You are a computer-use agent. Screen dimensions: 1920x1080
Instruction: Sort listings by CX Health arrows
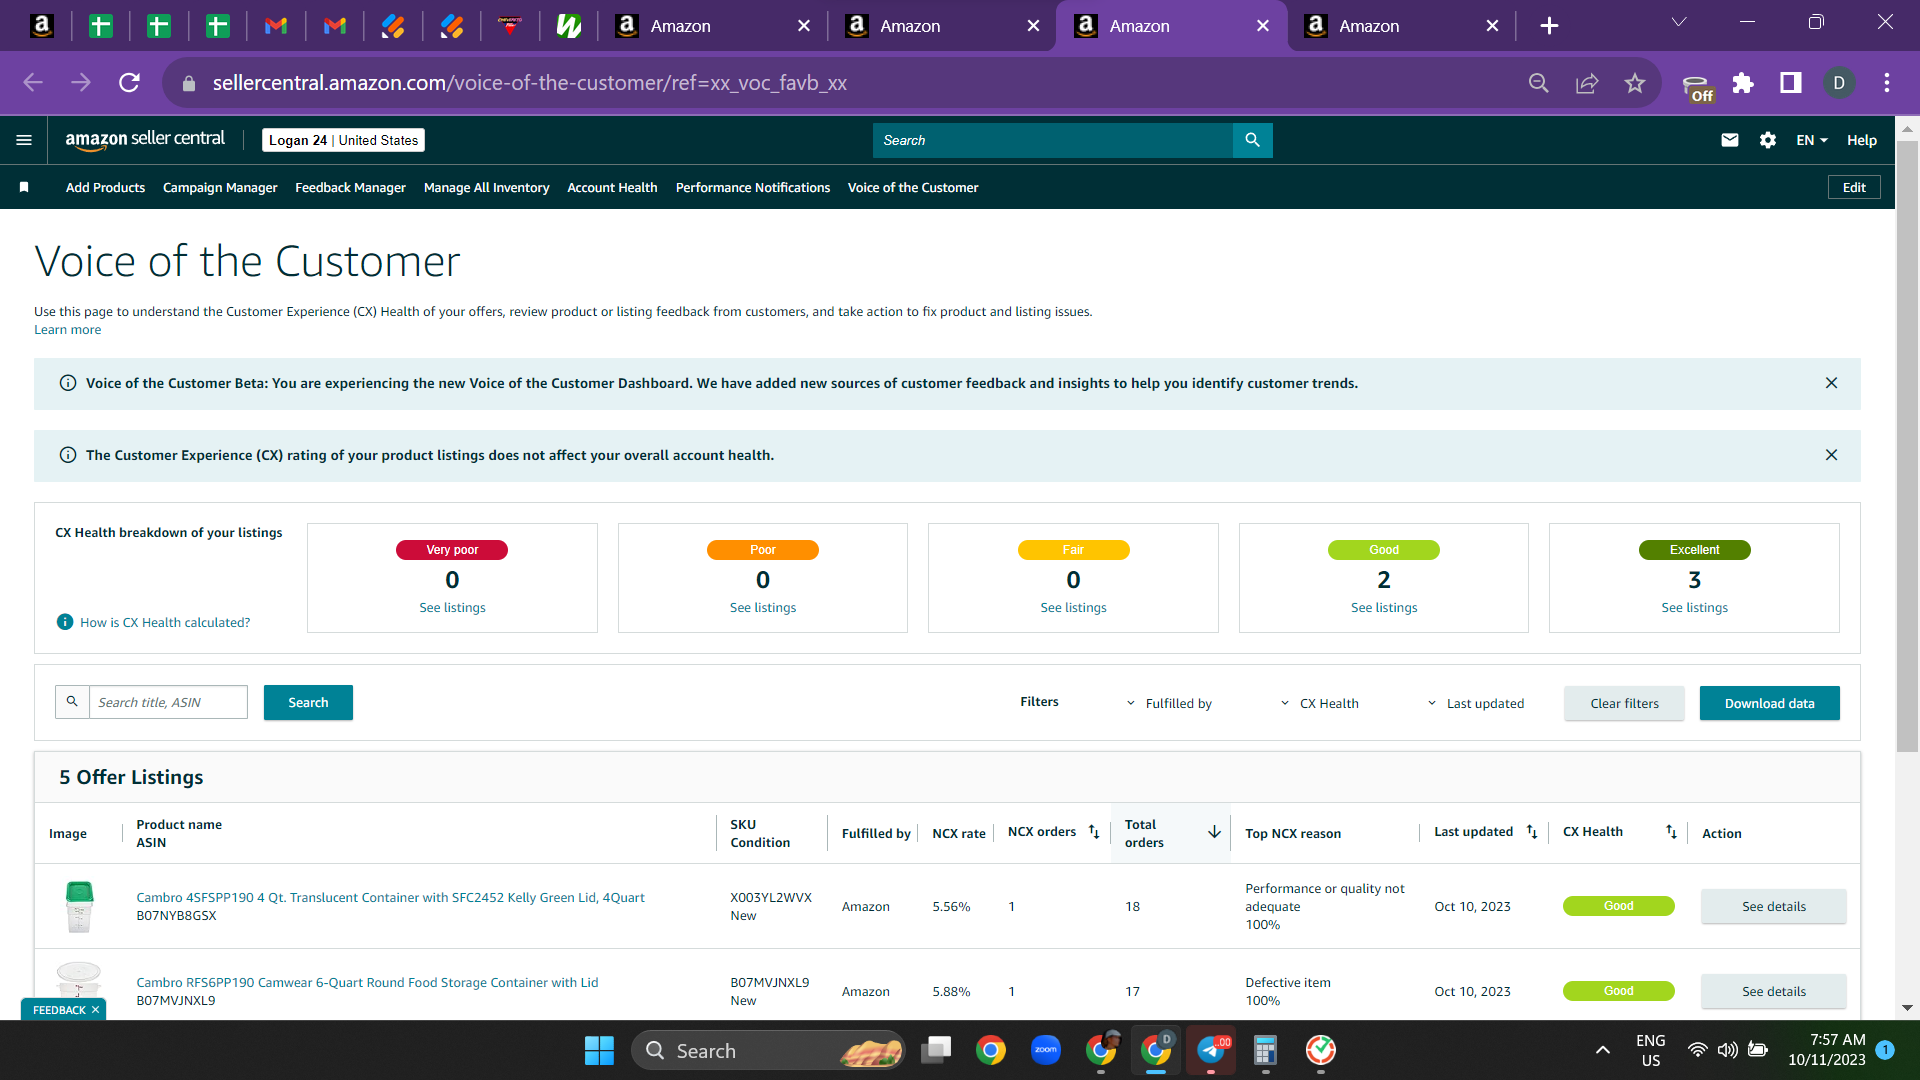(1671, 832)
